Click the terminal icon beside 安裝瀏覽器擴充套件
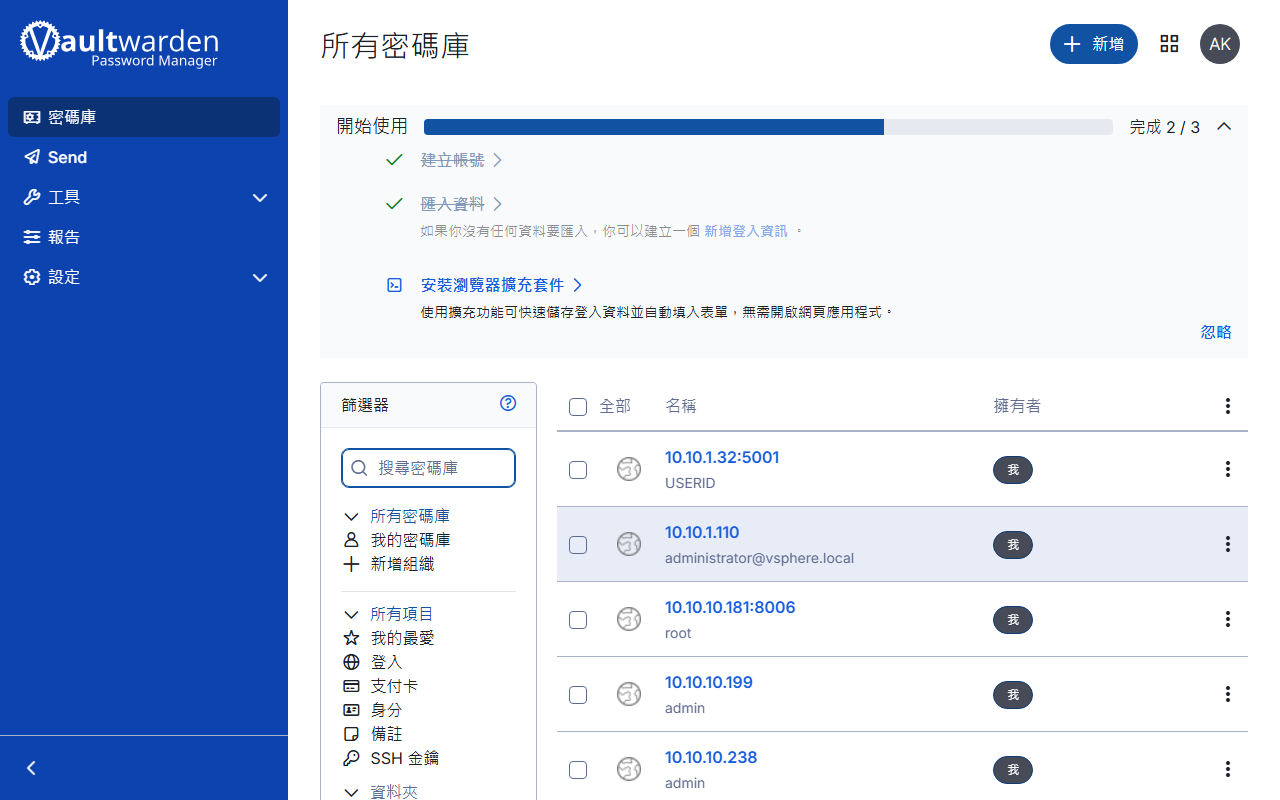1280x800 pixels. 395,285
